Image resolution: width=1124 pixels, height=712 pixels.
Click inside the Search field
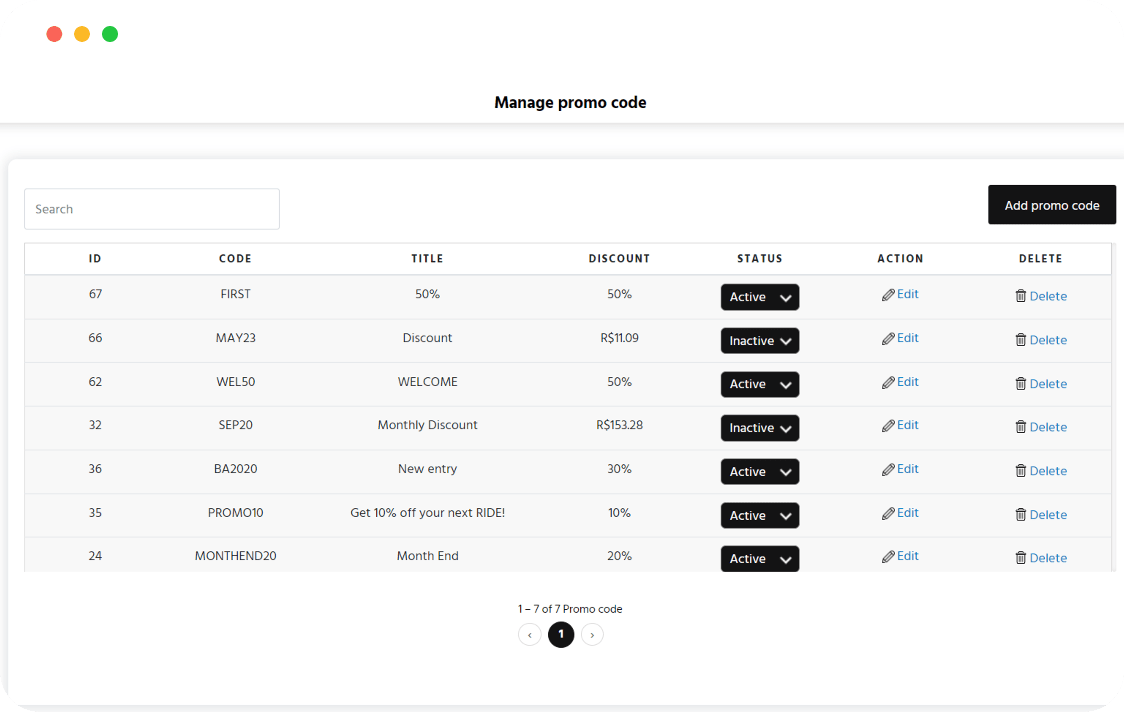pyautogui.click(x=151, y=208)
